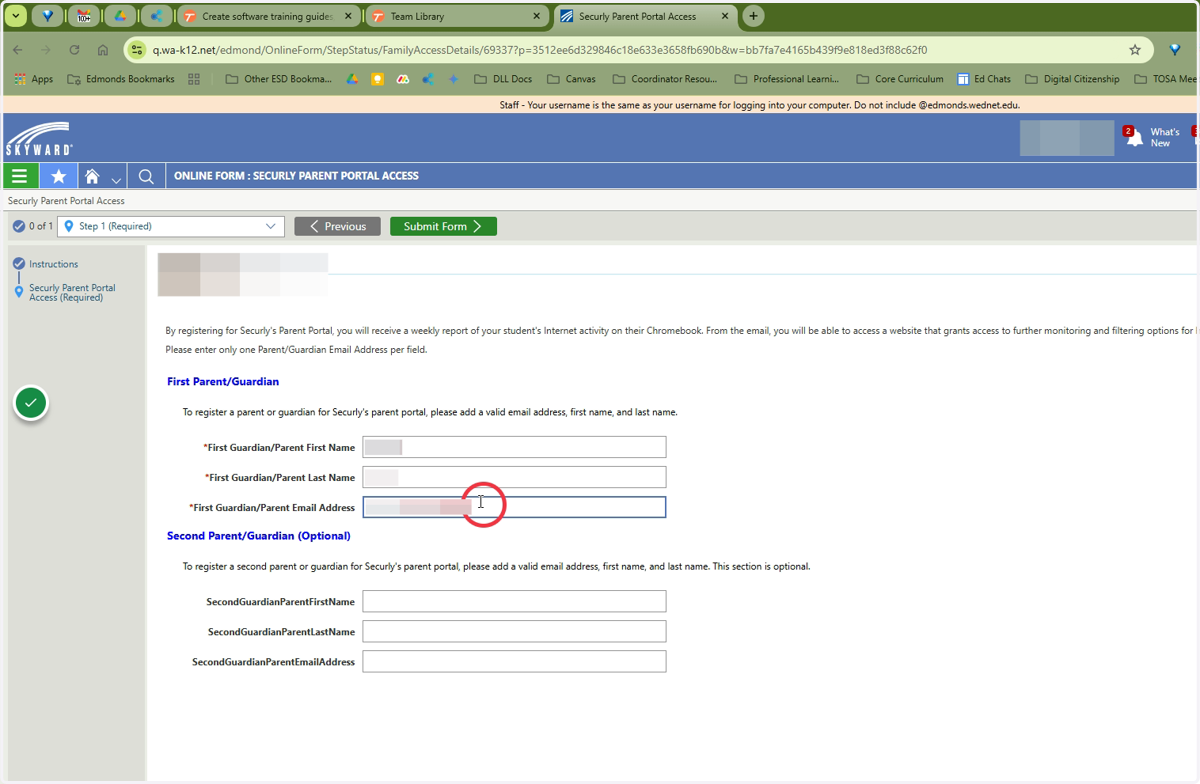Open the Other ESD Bookmarks folder
The width and height of the screenshot is (1200, 784).
pos(278,79)
